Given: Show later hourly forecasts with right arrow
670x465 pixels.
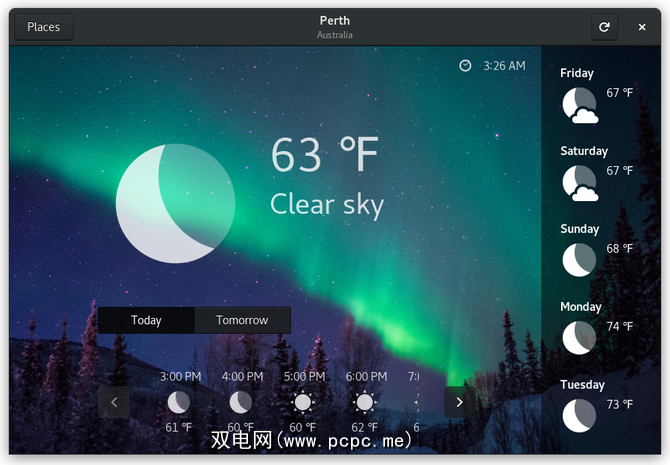Looking at the screenshot, I should click(x=459, y=402).
